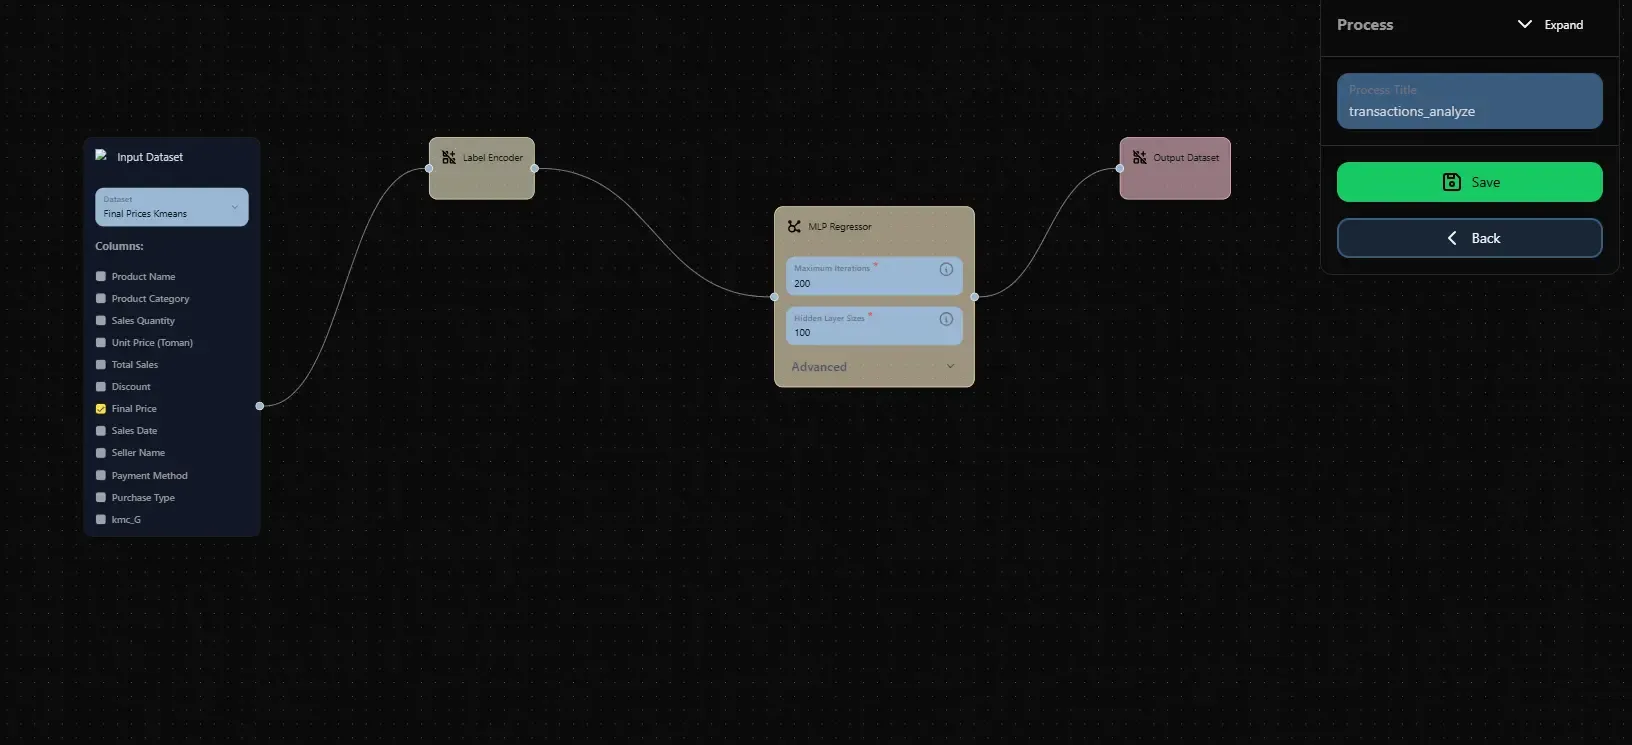Edit the Process Title field

pos(1469,101)
